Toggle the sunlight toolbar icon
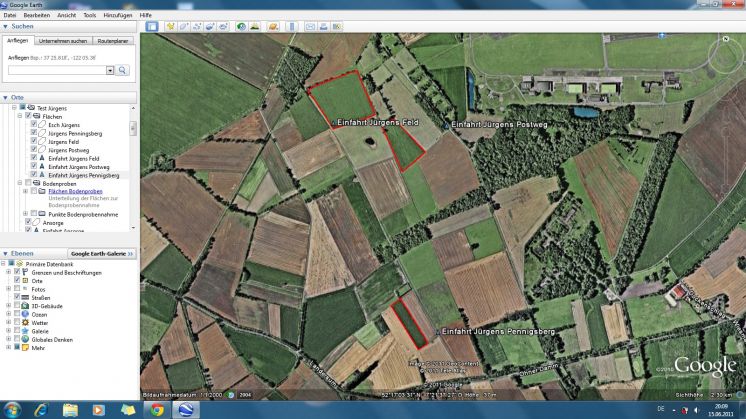The width and height of the screenshot is (746, 419). [255, 26]
